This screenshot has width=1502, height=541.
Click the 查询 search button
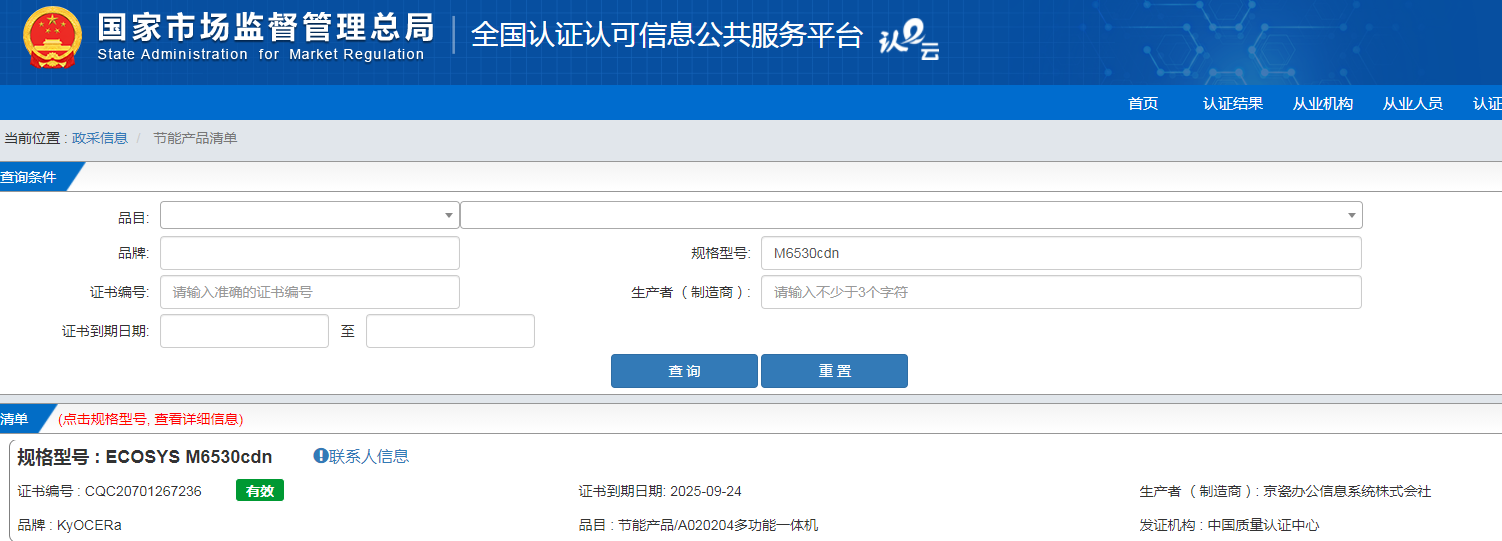(684, 371)
